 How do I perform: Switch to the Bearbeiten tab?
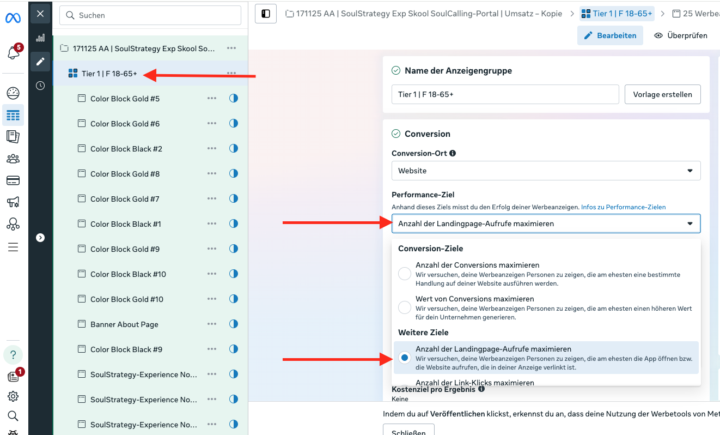(x=610, y=35)
